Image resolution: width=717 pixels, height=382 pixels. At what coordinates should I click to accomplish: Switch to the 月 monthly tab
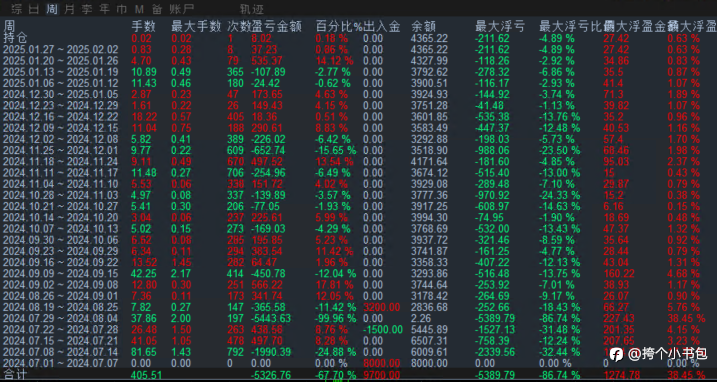pyautogui.click(x=70, y=9)
